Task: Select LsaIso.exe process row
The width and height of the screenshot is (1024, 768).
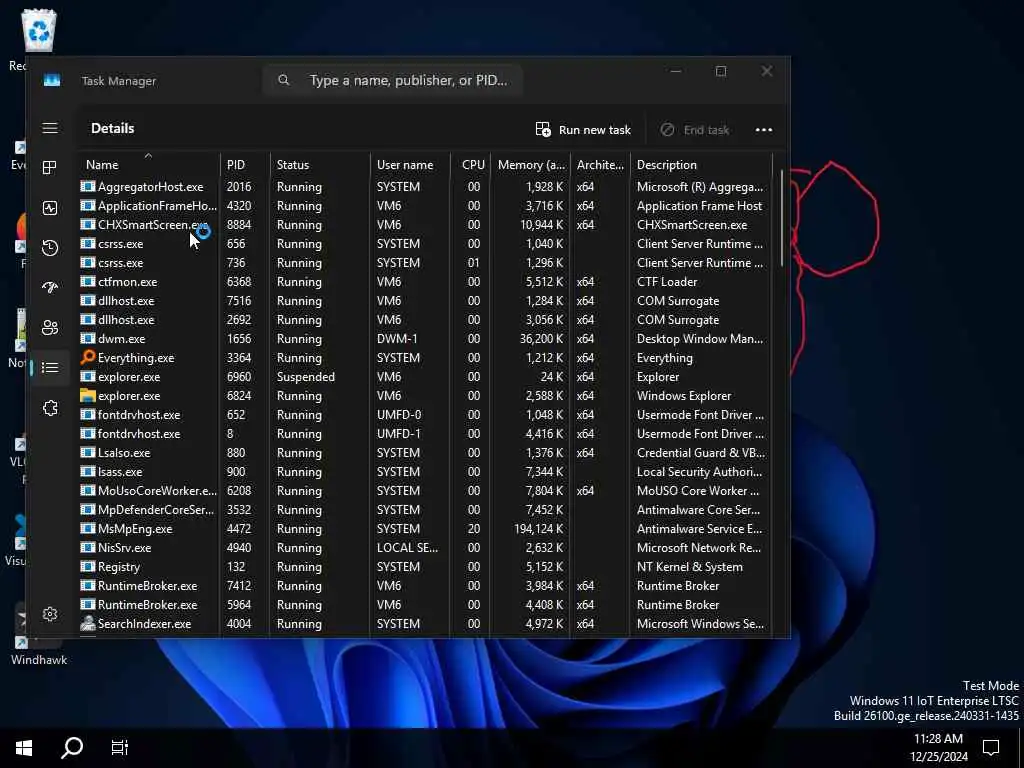Action: (x=424, y=452)
